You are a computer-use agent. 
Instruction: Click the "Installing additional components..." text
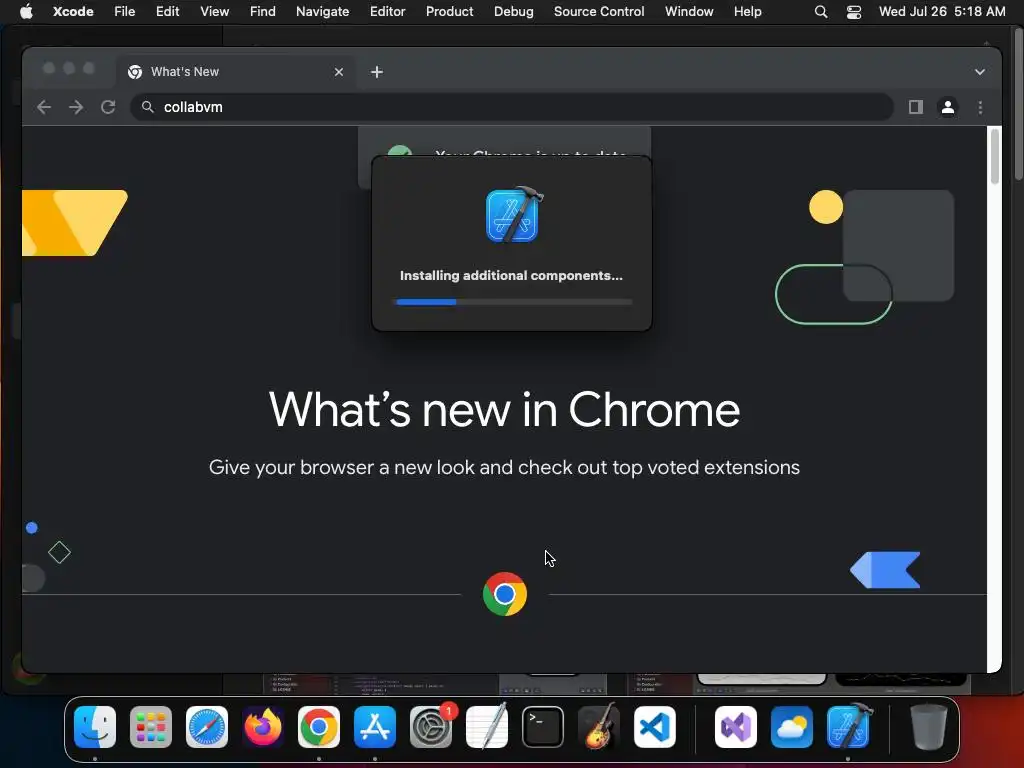point(511,276)
